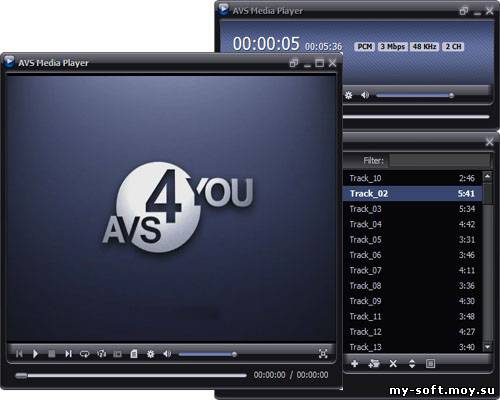Toggle the mute speaker icon in video window

point(167,354)
